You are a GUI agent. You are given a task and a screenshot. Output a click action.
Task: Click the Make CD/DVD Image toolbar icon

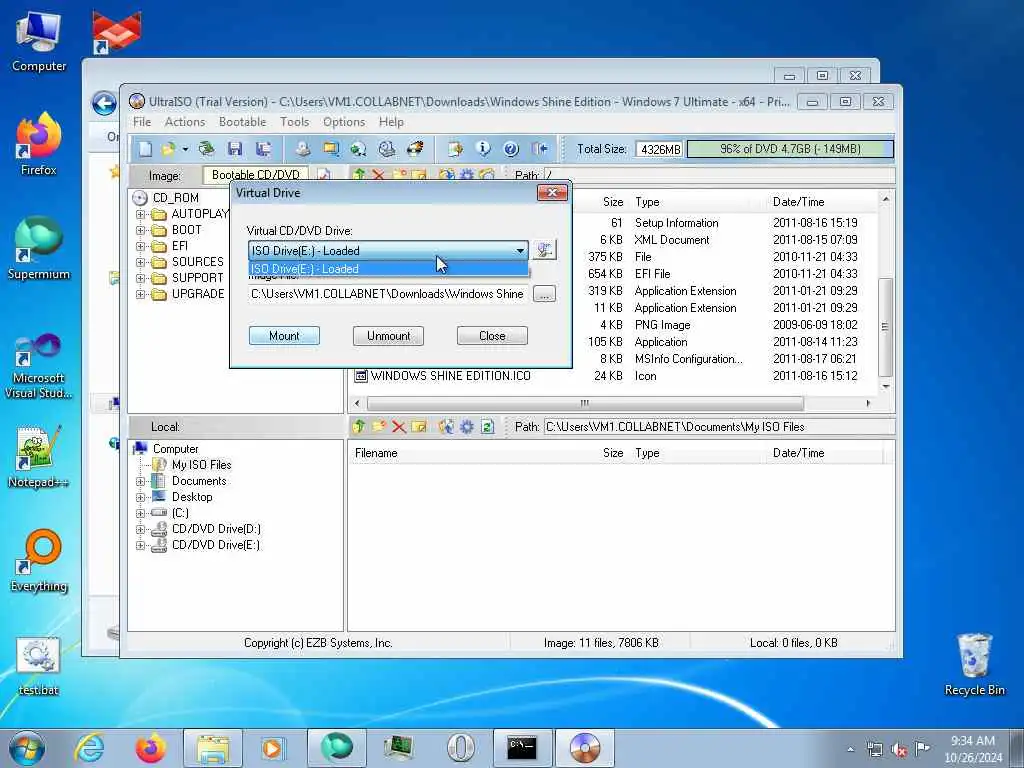[x=302, y=149]
